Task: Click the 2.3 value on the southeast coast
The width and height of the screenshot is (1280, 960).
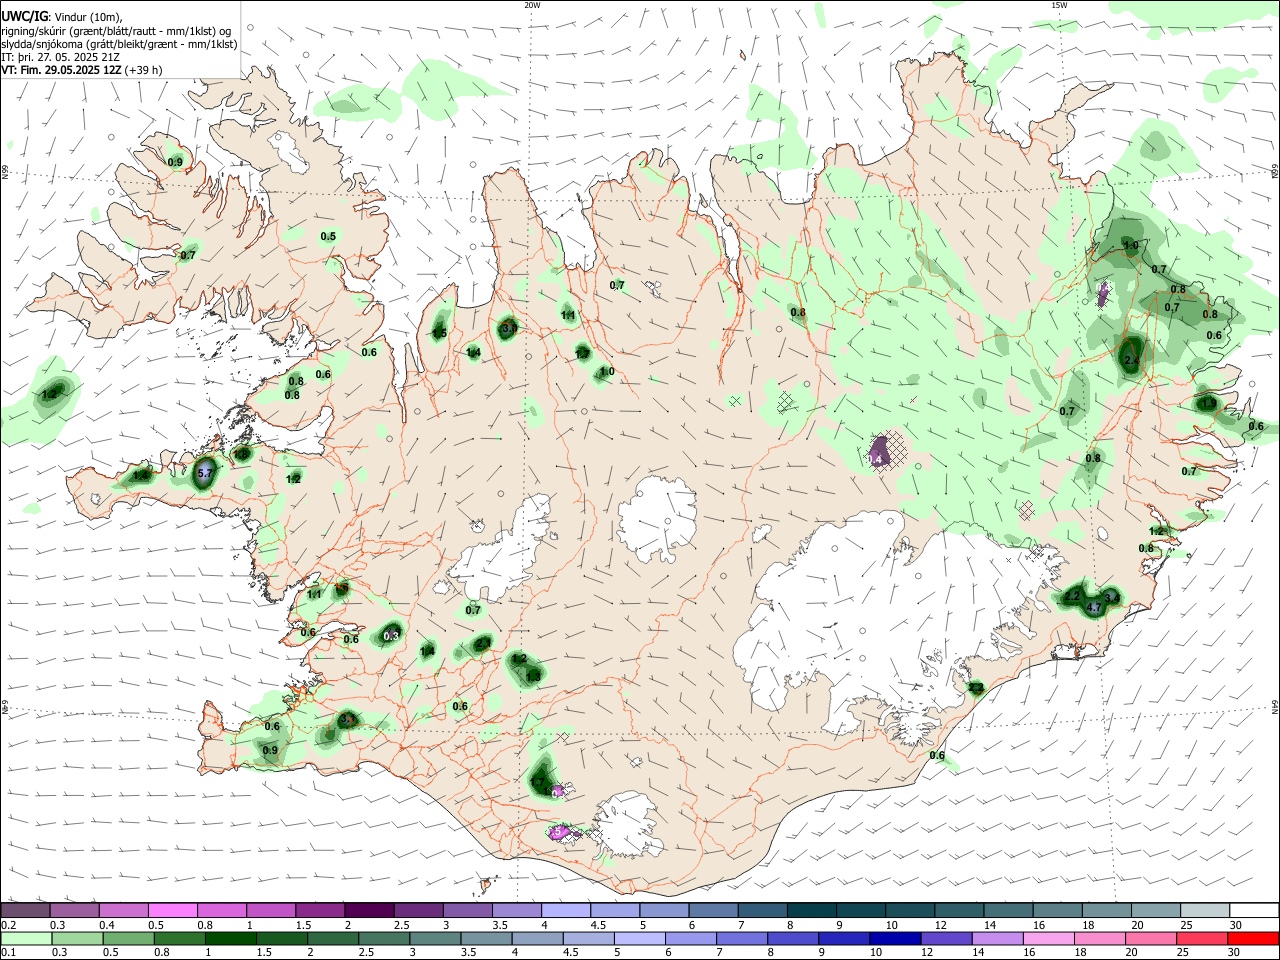Action: [x=976, y=688]
